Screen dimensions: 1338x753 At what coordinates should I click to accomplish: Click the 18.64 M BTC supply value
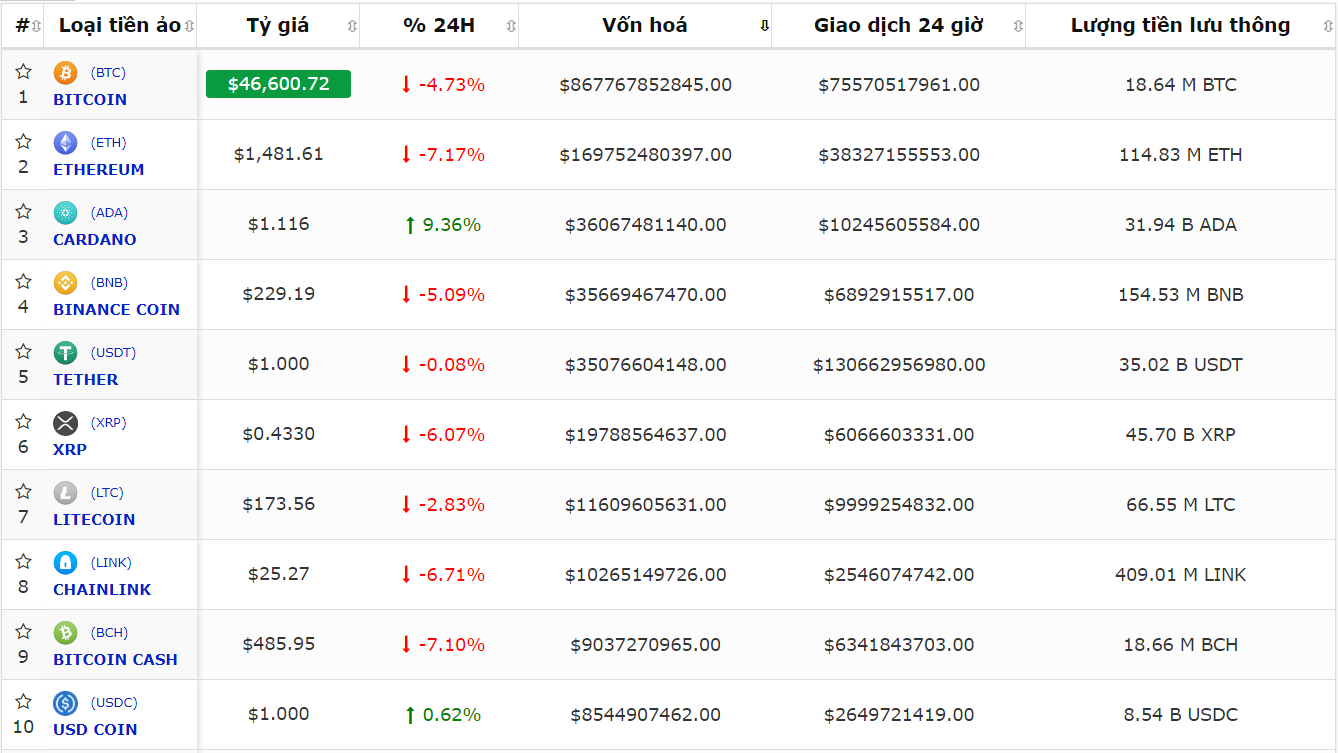pos(1181,85)
